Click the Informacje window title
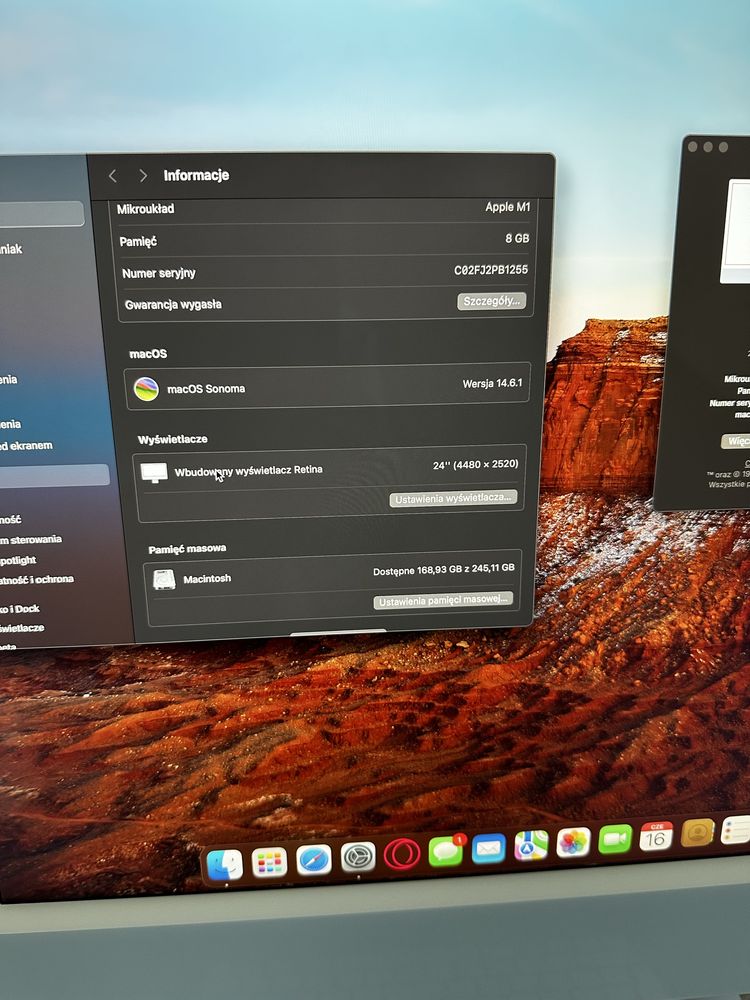750x1000 pixels. click(196, 175)
